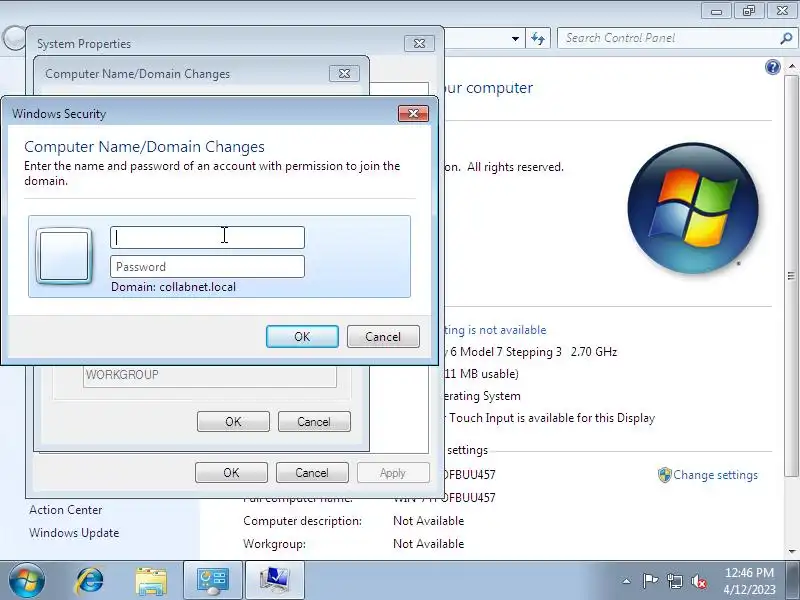
Task: Cancel the Windows Security dialog
Action: pos(383,337)
